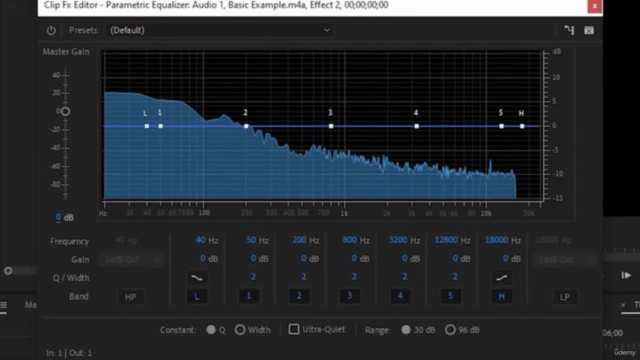Screen dimensions: 640x360
Task: Select control point 2 on EQ graph
Action: (246, 126)
